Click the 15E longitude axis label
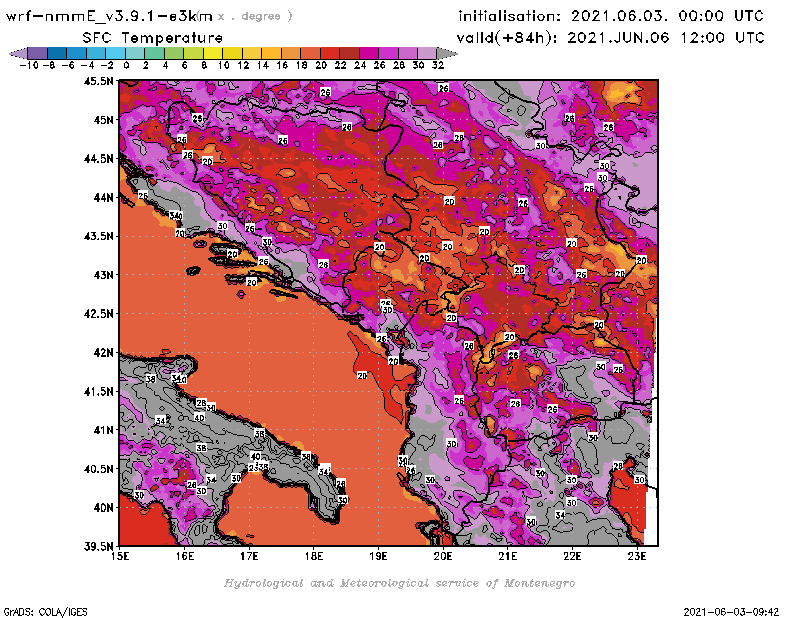Image resolution: width=800 pixels, height=618 pixels. (x=120, y=556)
